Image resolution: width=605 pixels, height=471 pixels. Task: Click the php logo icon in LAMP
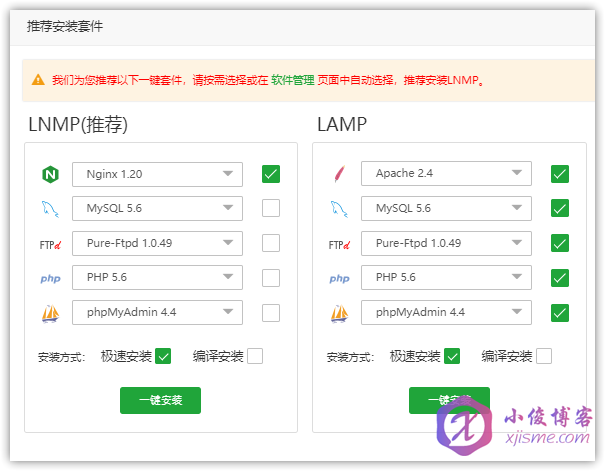[340, 279]
